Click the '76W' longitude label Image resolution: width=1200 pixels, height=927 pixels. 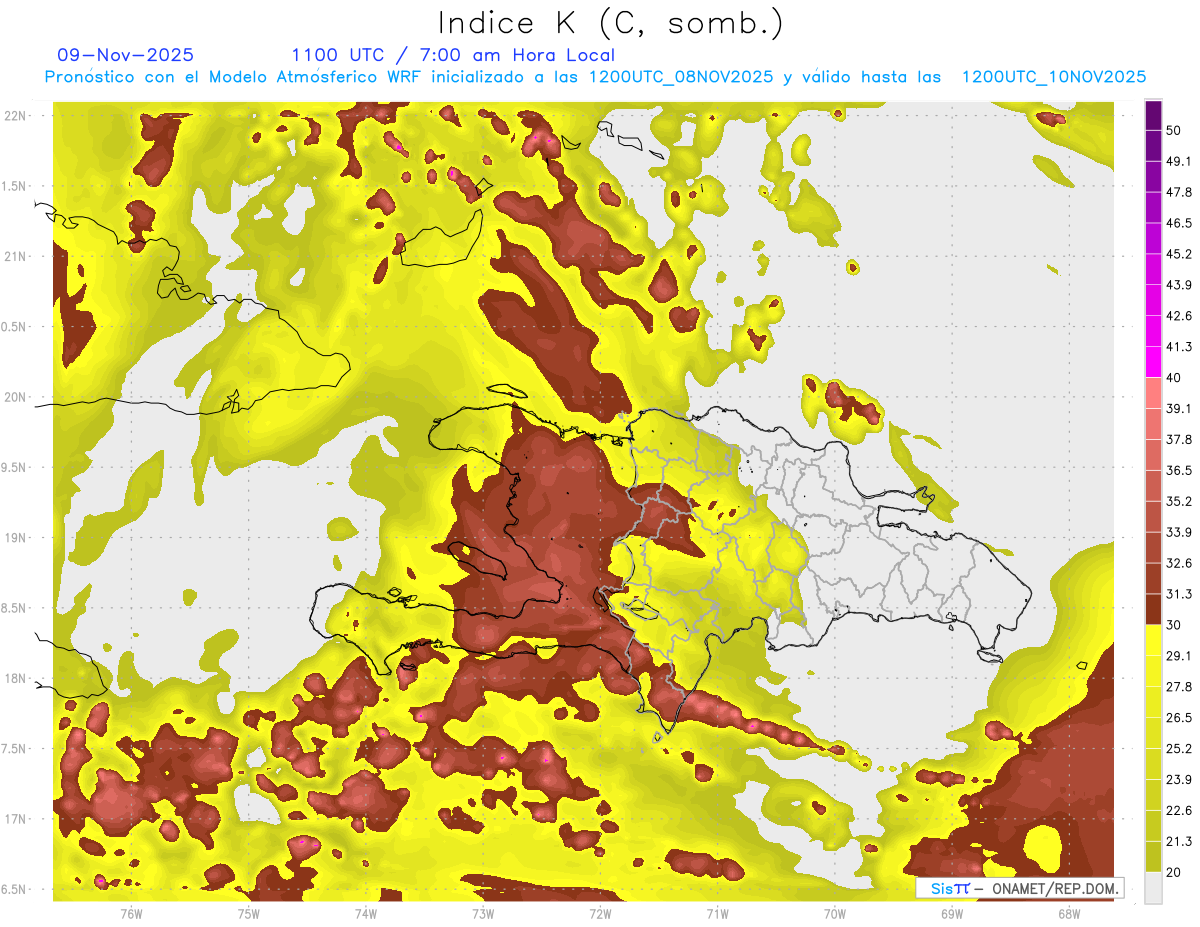point(131,914)
